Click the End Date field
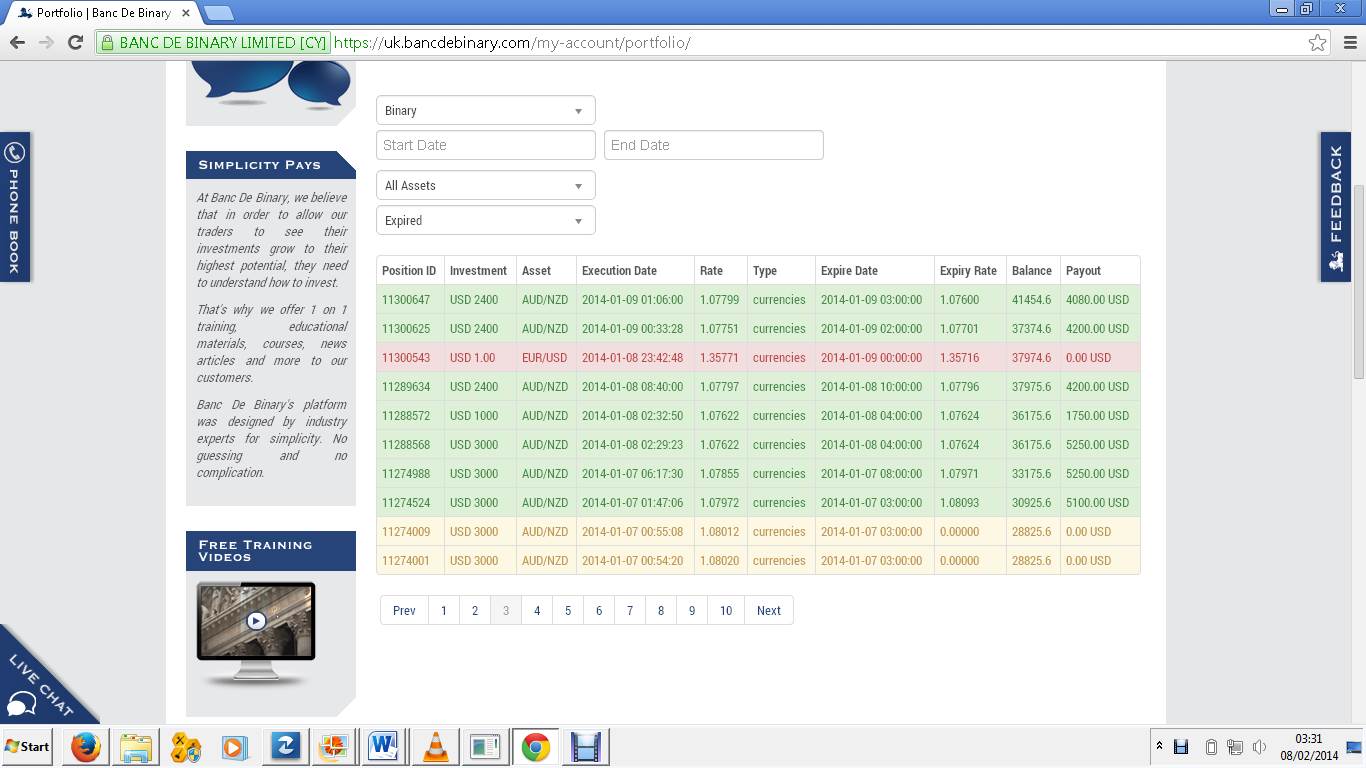This screenshot has height=768, width=1366. pos(713,145)
